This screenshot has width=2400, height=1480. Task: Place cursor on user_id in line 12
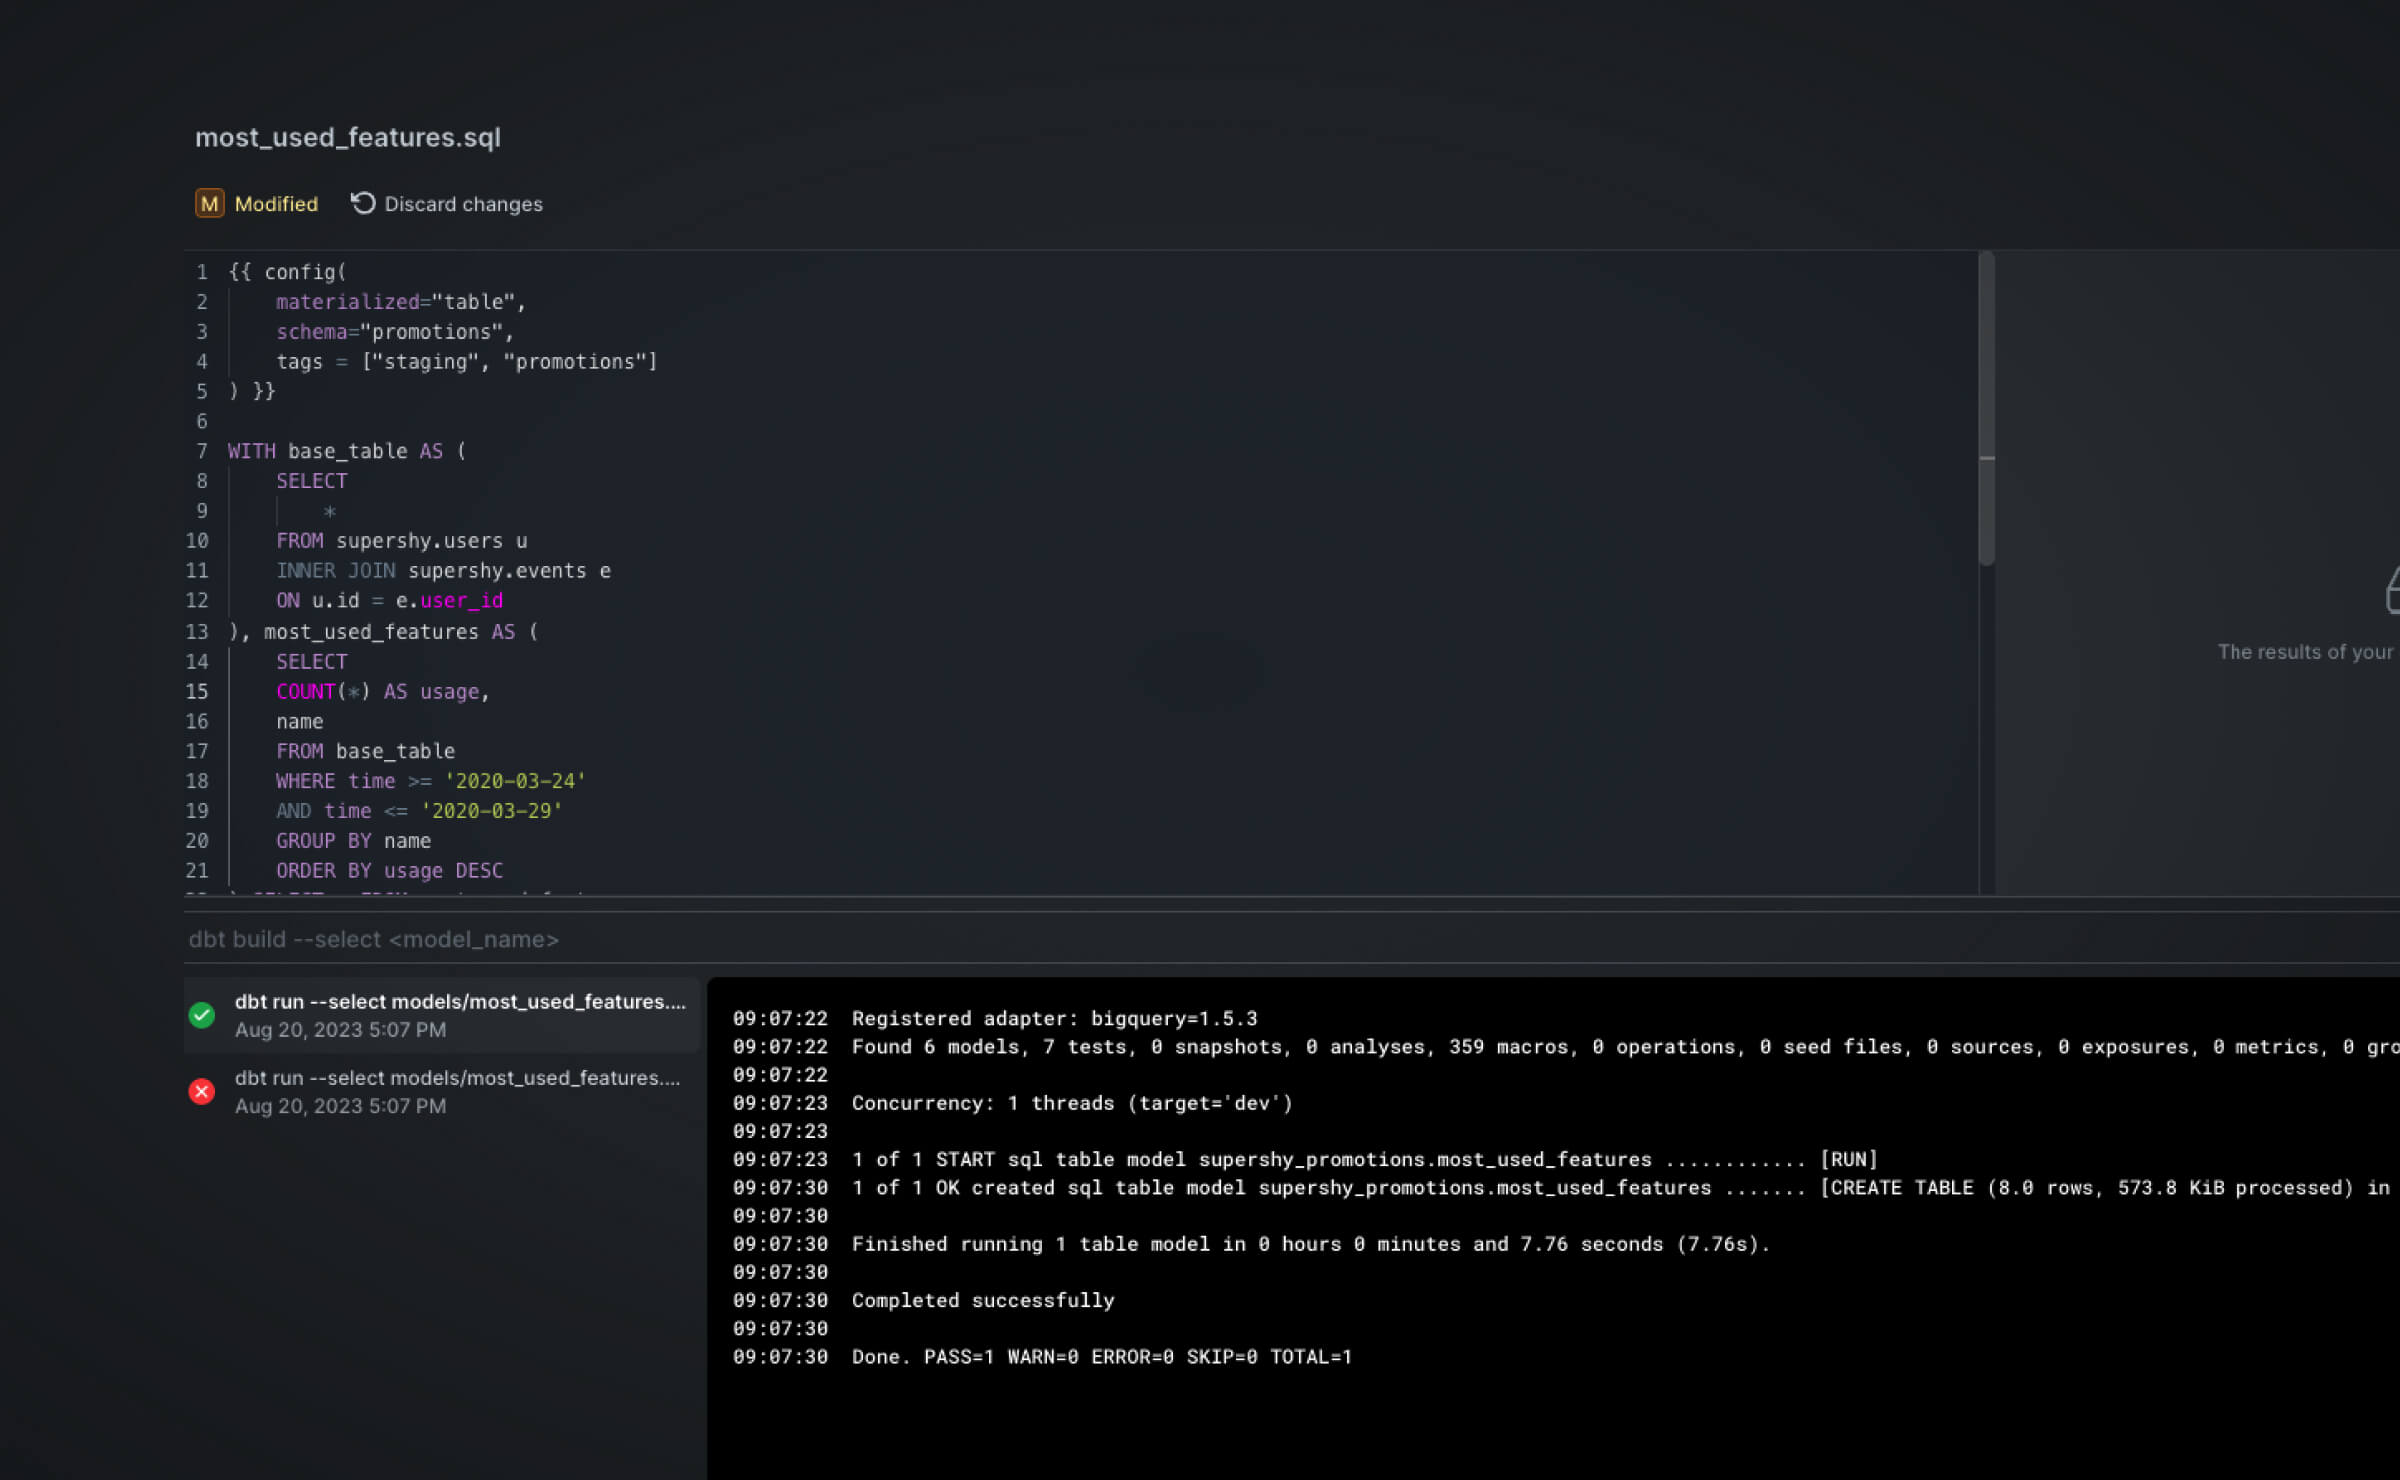[x=461, y=601]
